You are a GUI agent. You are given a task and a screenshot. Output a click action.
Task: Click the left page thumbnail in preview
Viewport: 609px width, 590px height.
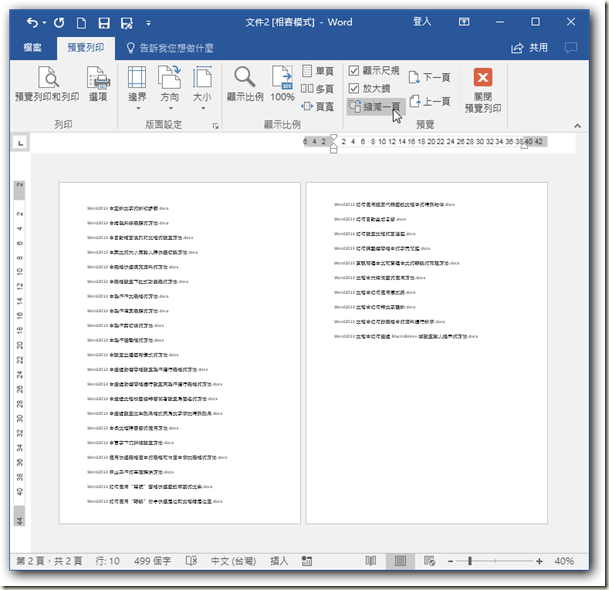coord(179,353)
